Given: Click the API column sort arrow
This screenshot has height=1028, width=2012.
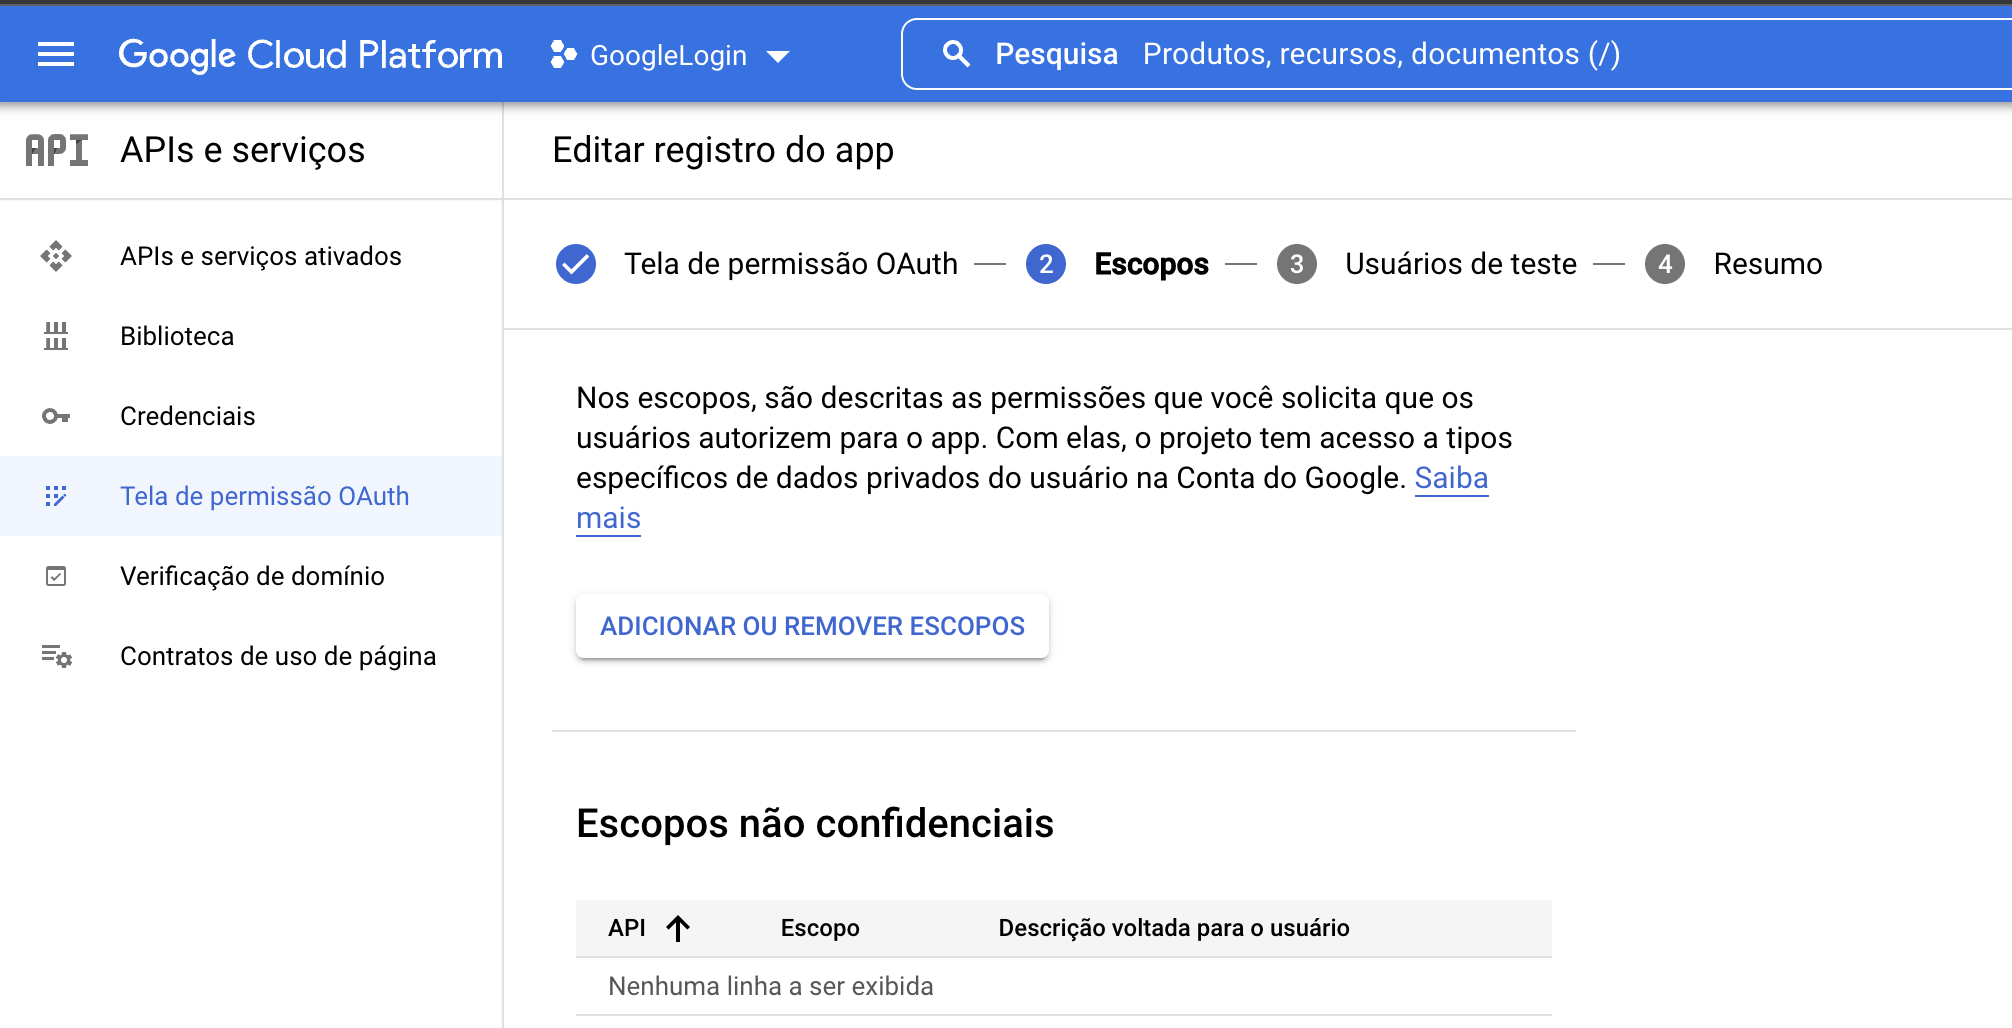Looking at the screenshot, I should coord(678,928).
